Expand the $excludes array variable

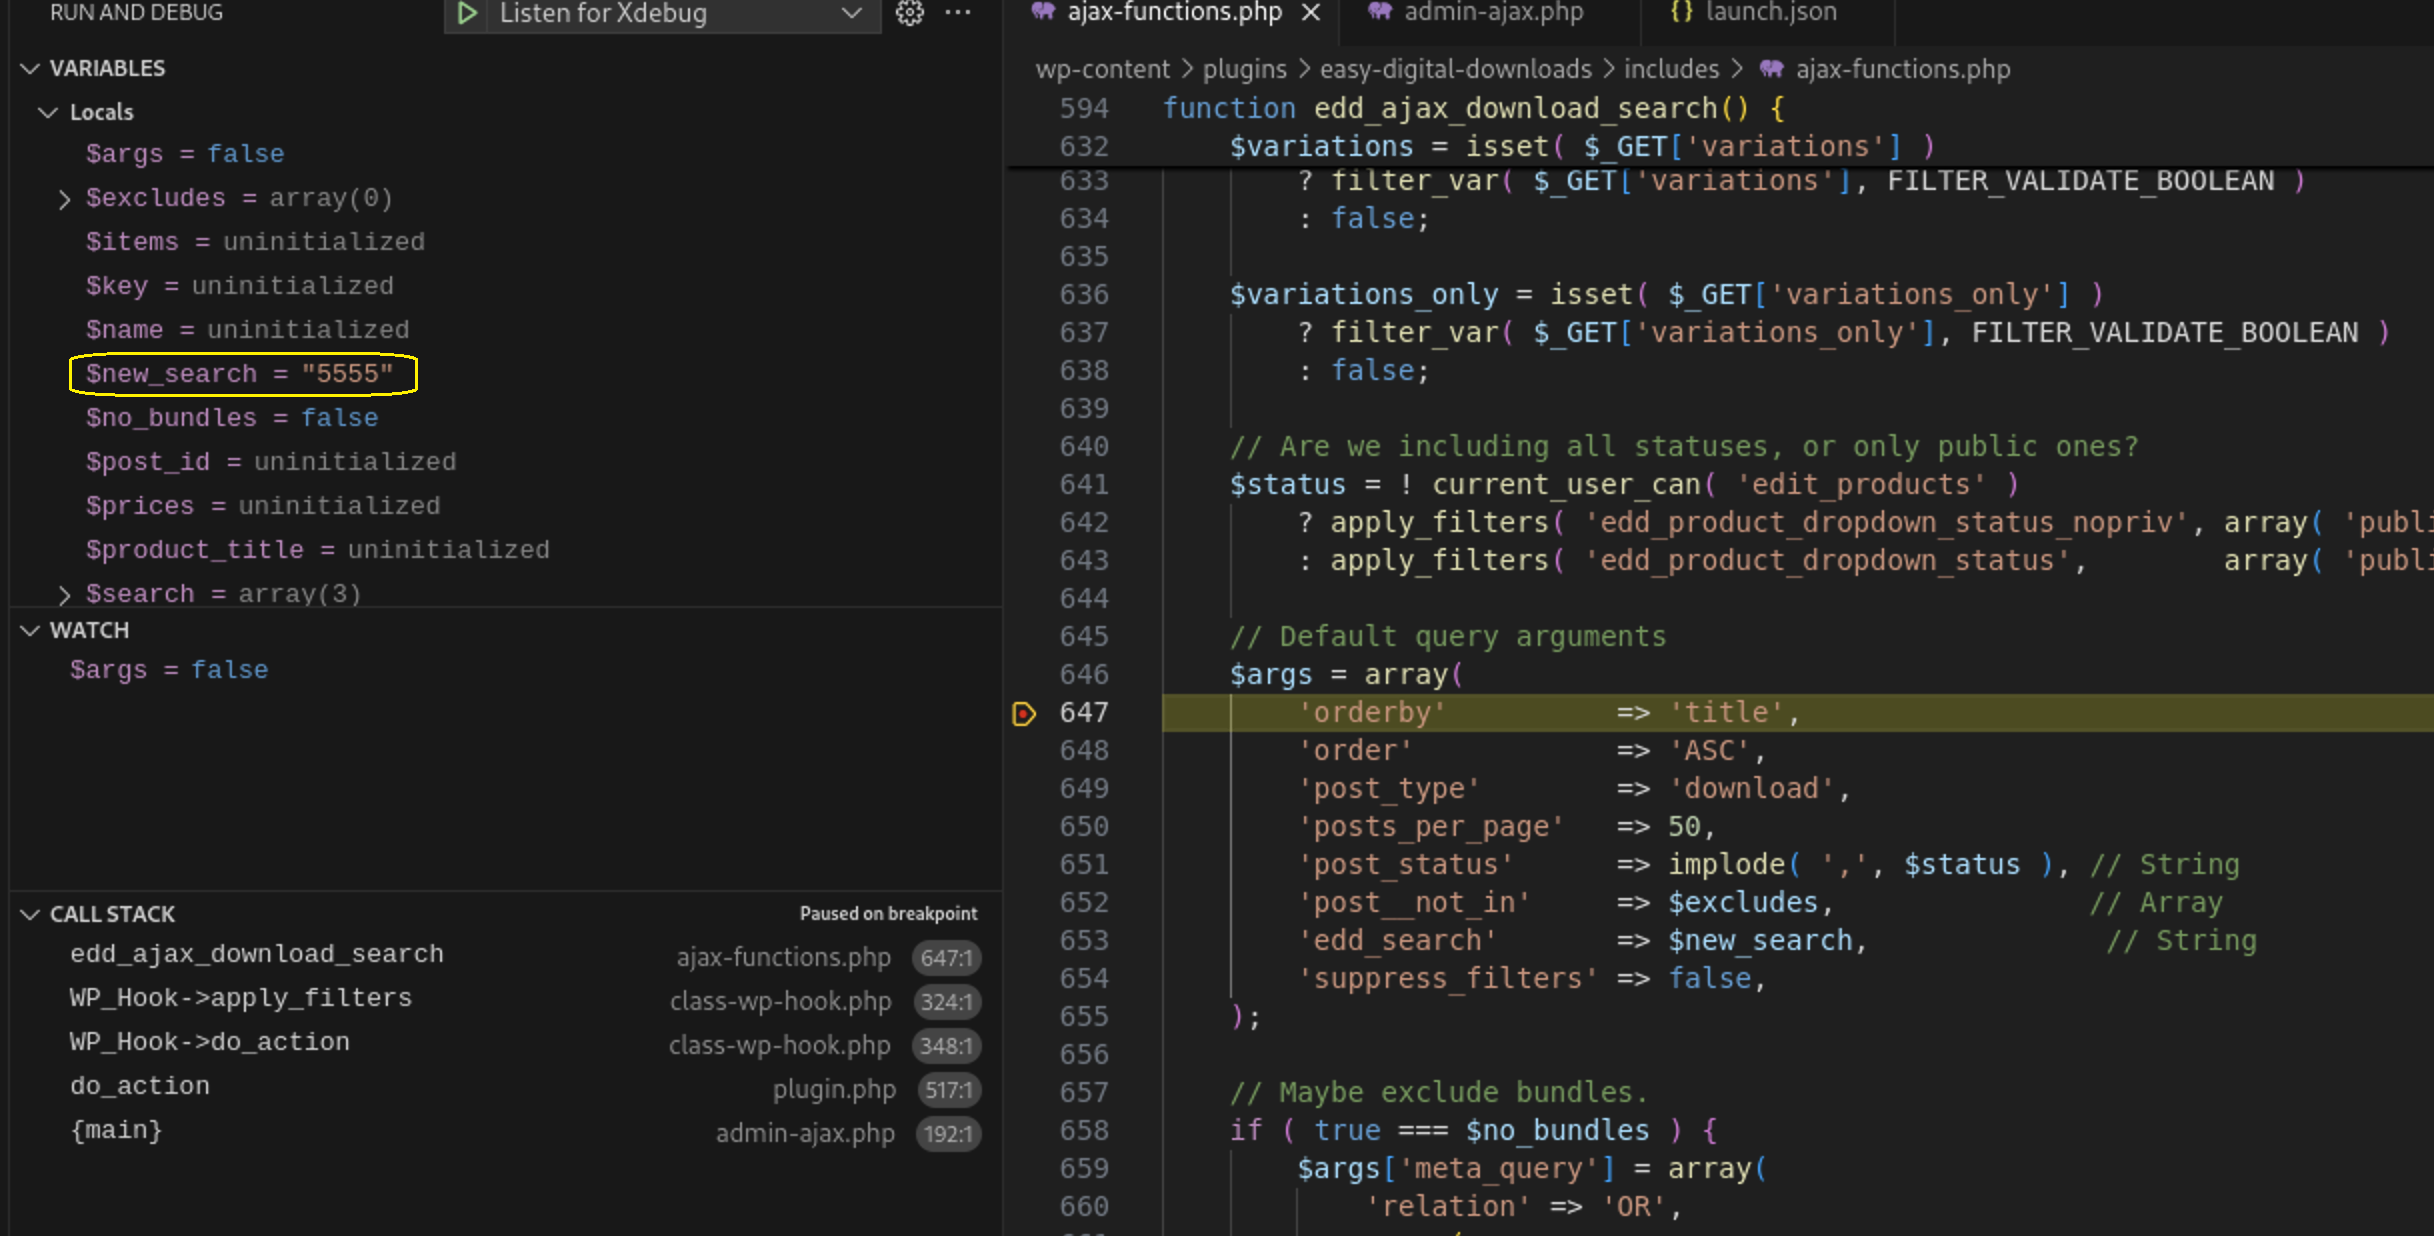coord(64,199)
